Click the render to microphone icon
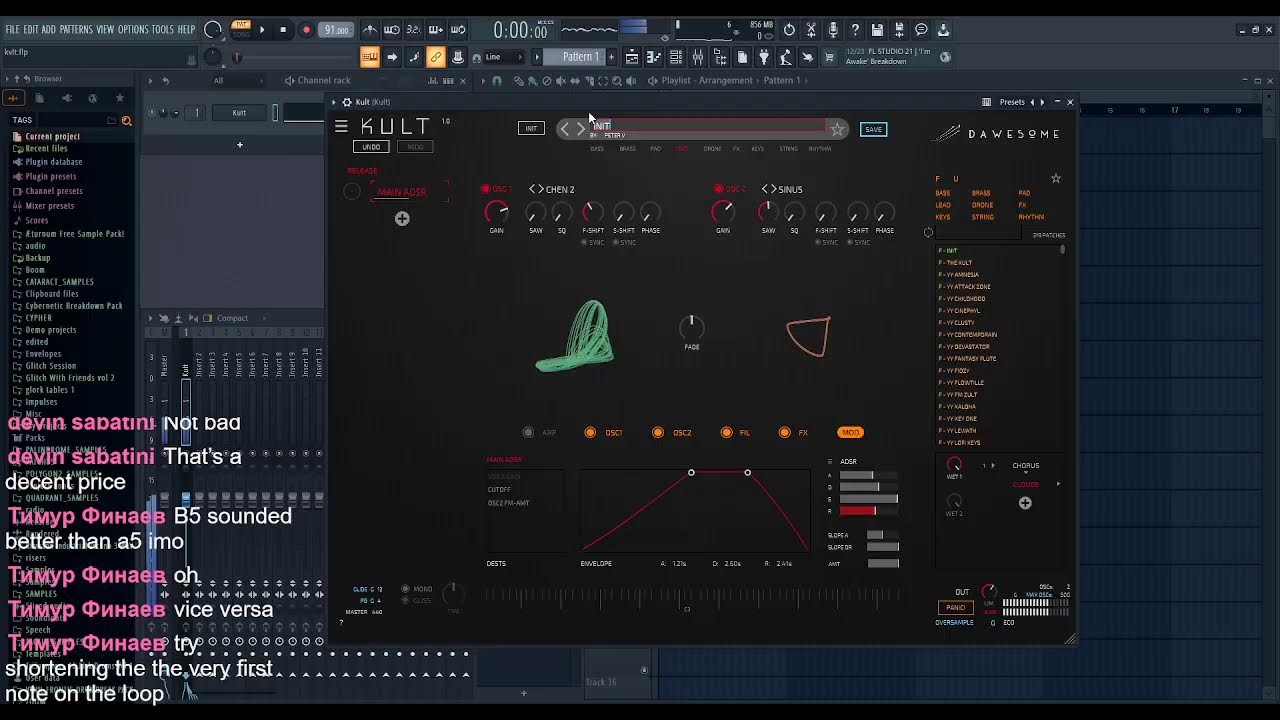The image size is (1280, 720). click(x=833, y=30)
